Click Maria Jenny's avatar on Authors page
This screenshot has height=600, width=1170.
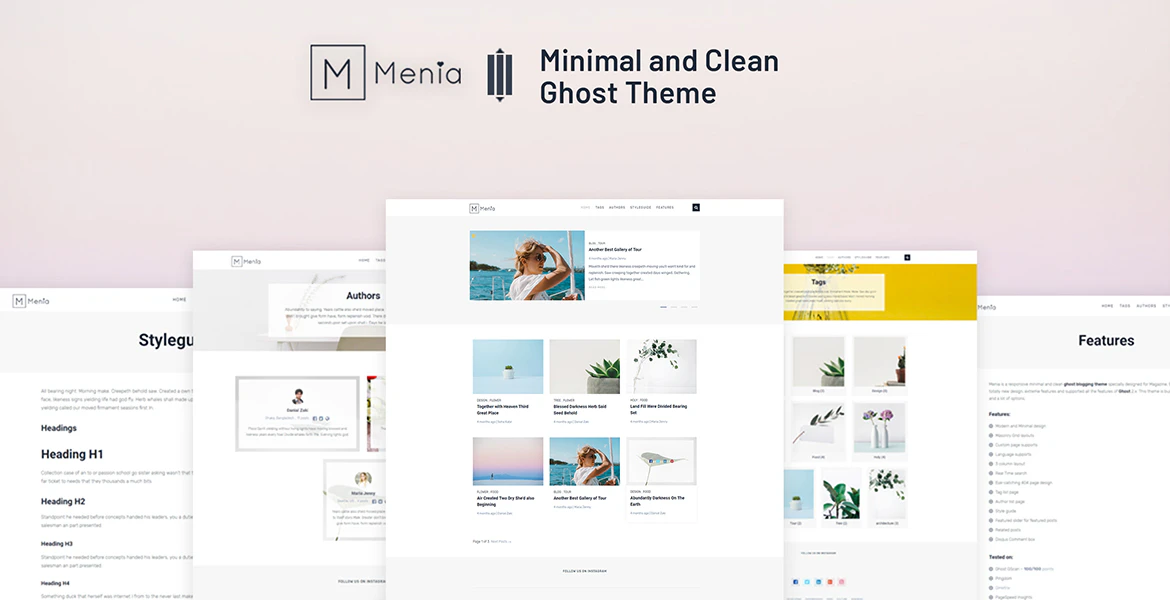coord(363,478)
